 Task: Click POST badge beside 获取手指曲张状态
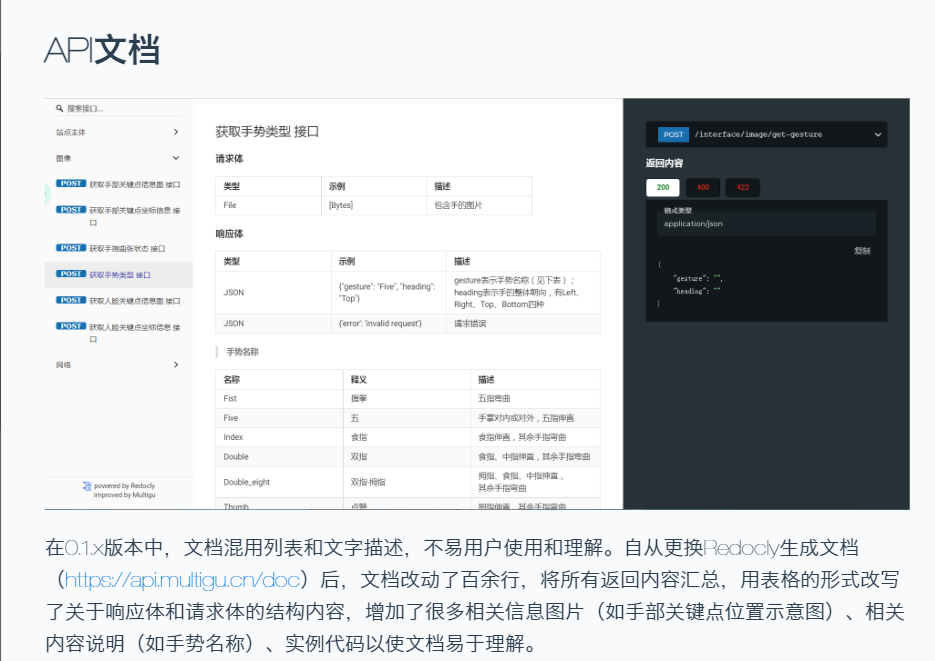71,248
